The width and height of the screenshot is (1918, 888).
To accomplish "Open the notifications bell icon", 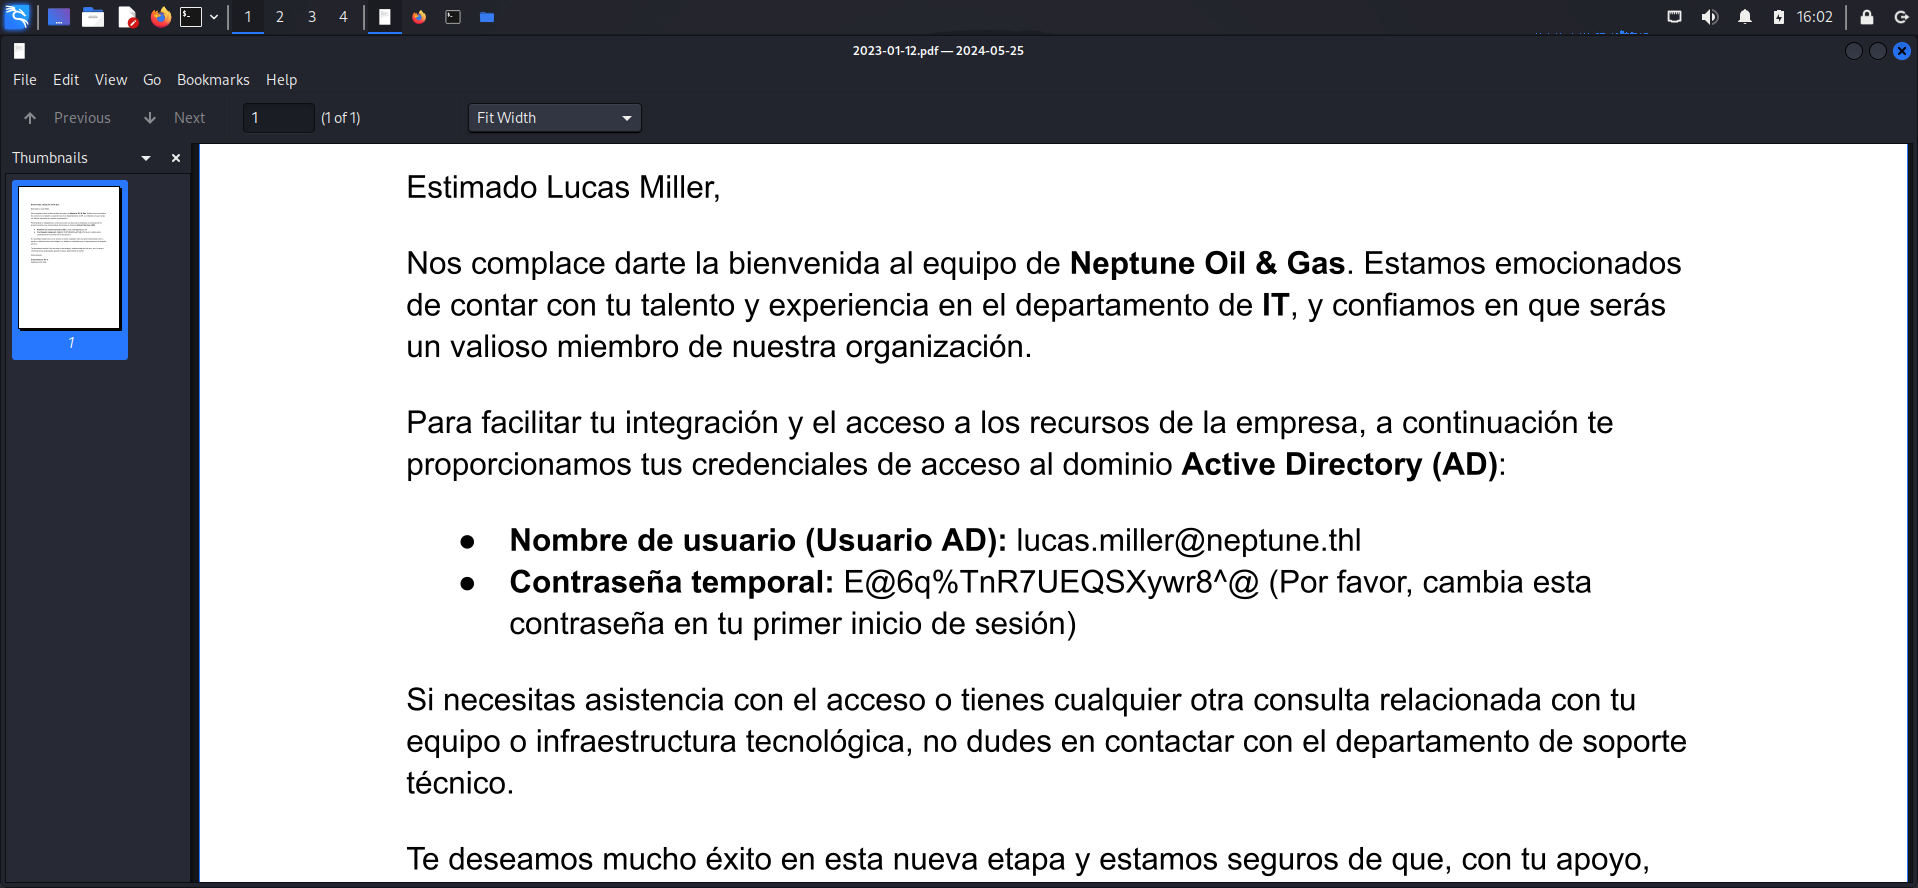I will click(x=1745, y=17).
